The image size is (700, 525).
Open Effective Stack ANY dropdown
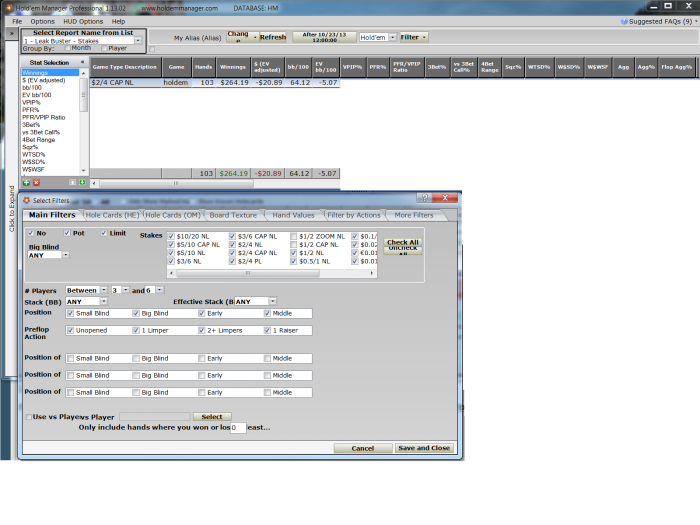point(272,301)
